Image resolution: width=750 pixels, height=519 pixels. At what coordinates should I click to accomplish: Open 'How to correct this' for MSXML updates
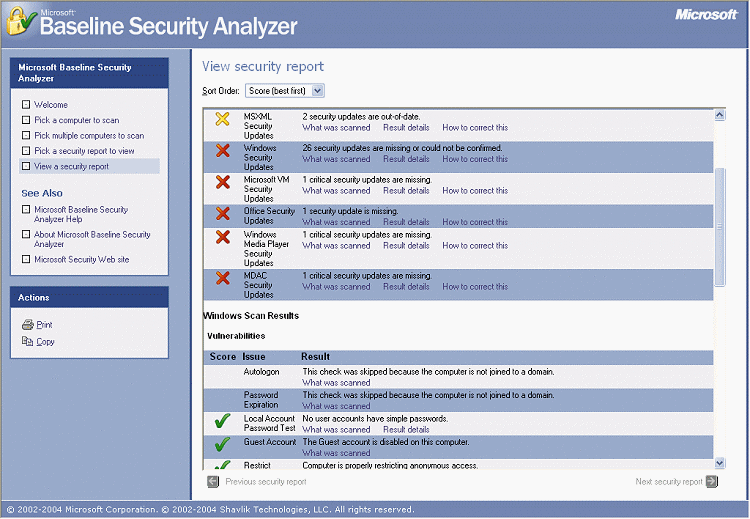click(x=475, y=128)
